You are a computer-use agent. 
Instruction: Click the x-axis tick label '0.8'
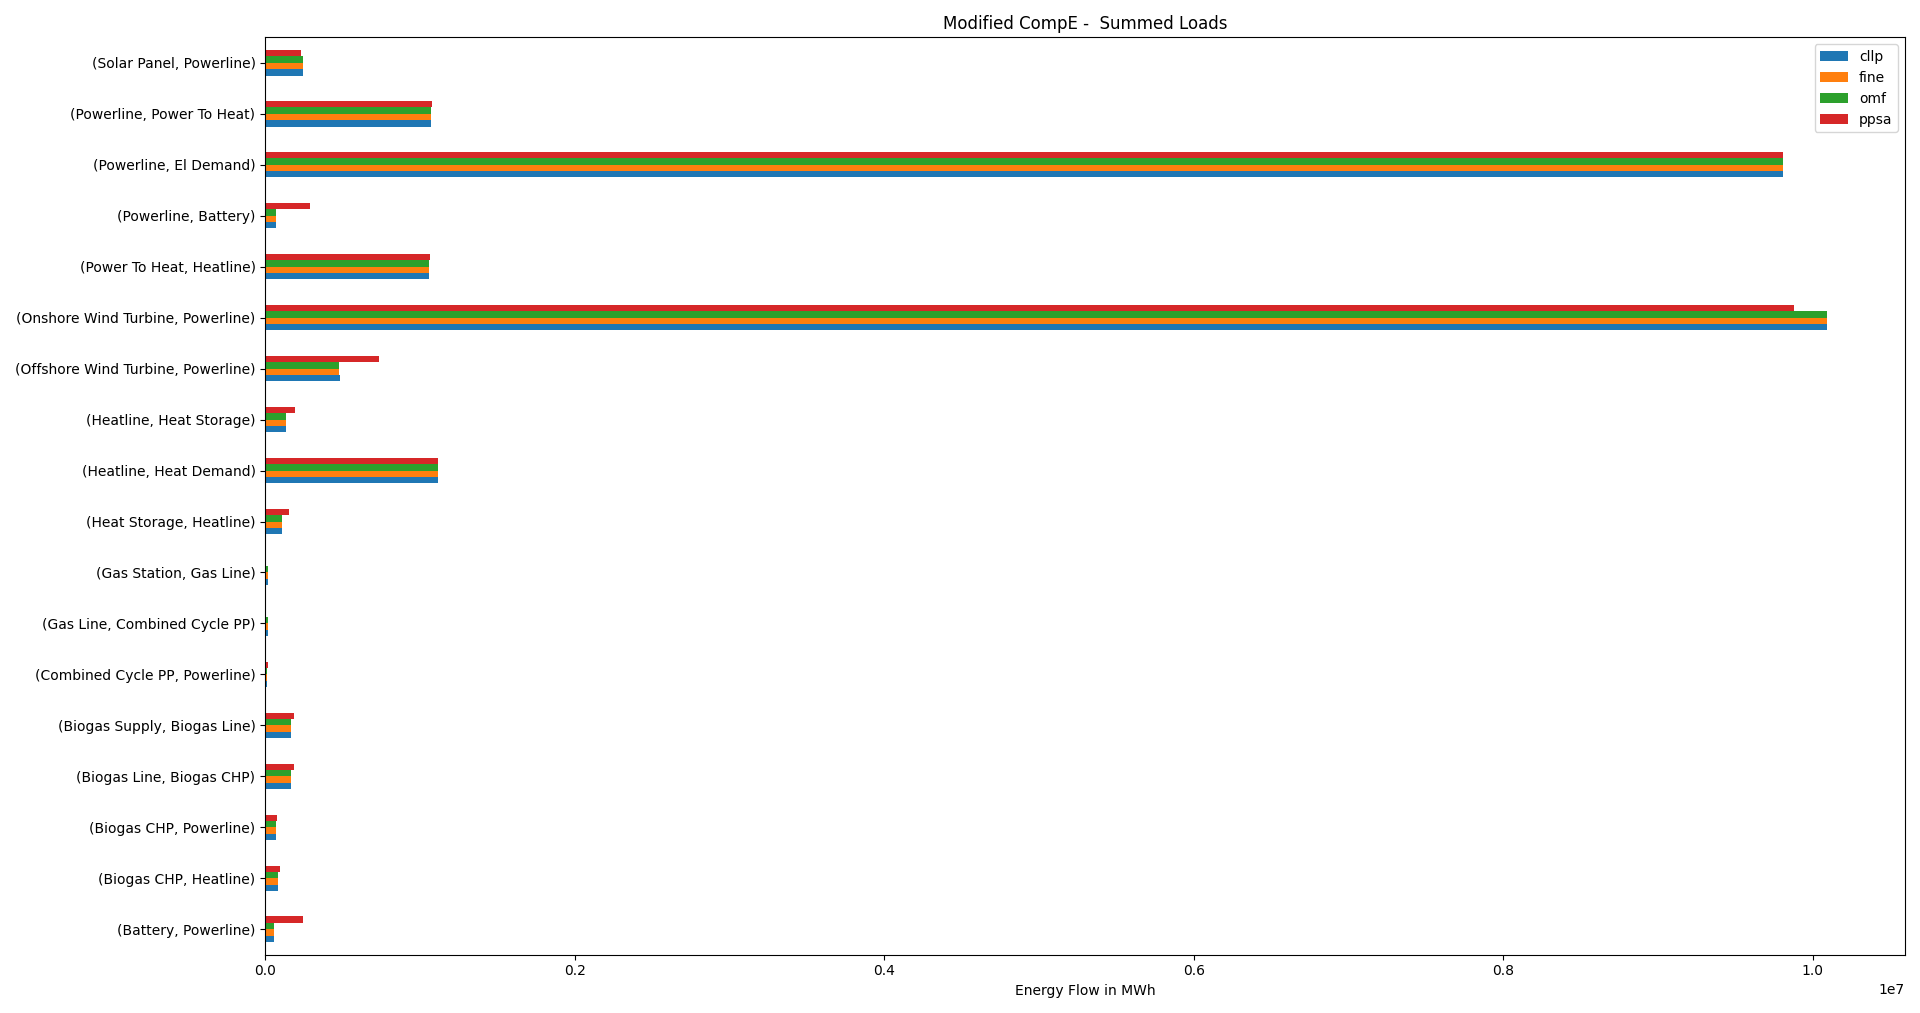coord(1503,969)
